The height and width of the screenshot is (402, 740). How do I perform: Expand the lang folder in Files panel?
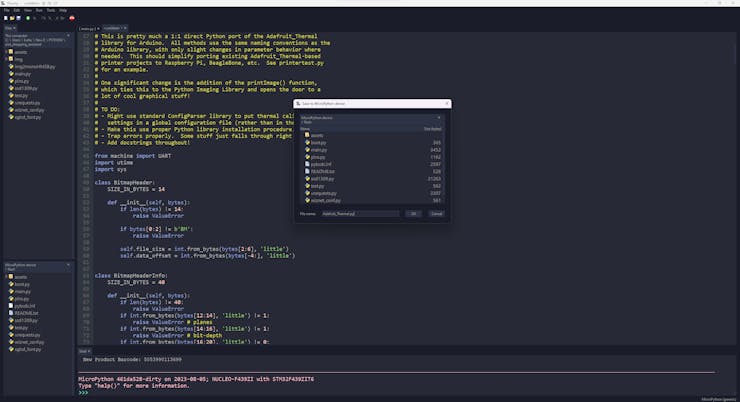[x=4, y=58]
